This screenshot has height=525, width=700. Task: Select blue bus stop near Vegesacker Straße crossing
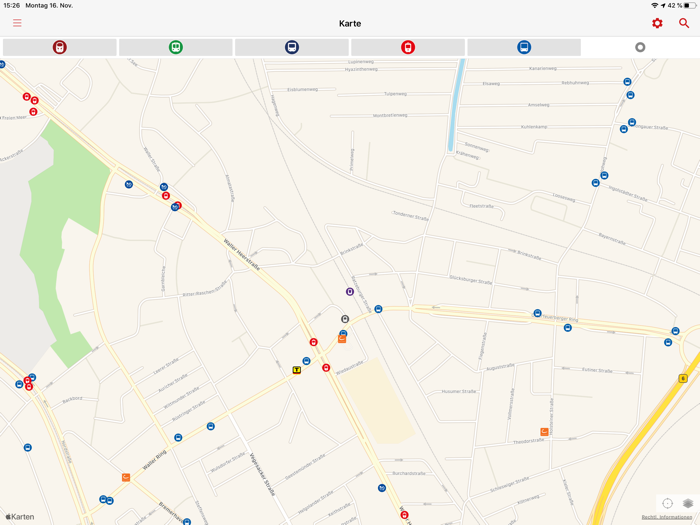211,426
